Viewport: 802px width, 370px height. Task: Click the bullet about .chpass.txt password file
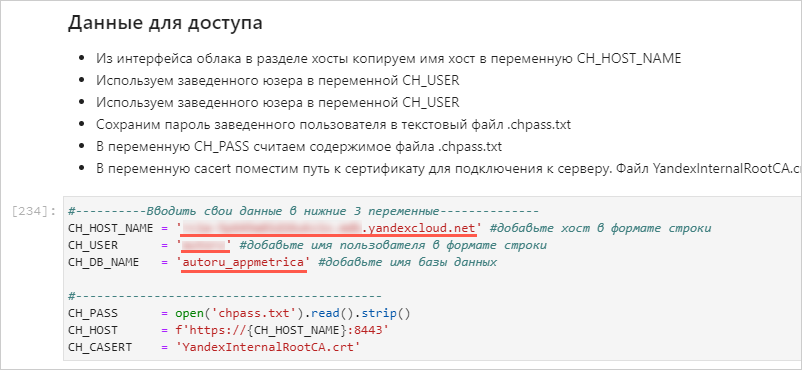pyautogui.click(x=333, y=124)
